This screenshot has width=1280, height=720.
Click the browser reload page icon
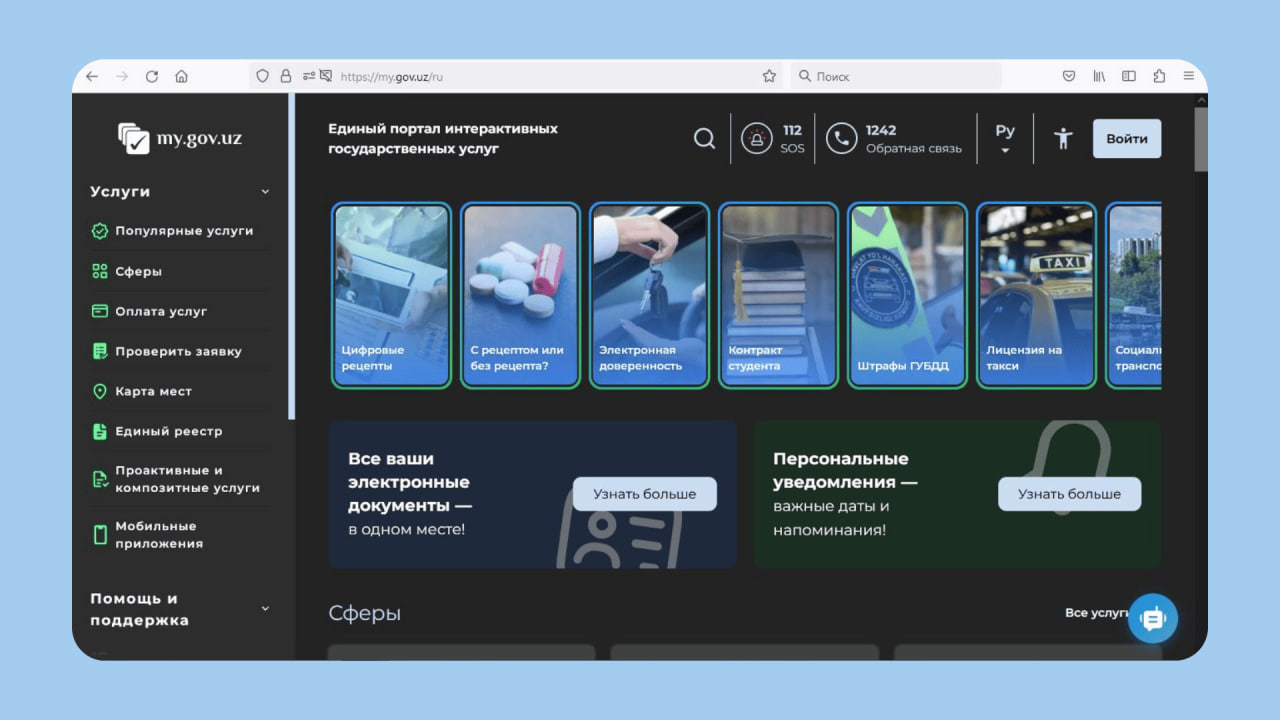coord(152,76)
